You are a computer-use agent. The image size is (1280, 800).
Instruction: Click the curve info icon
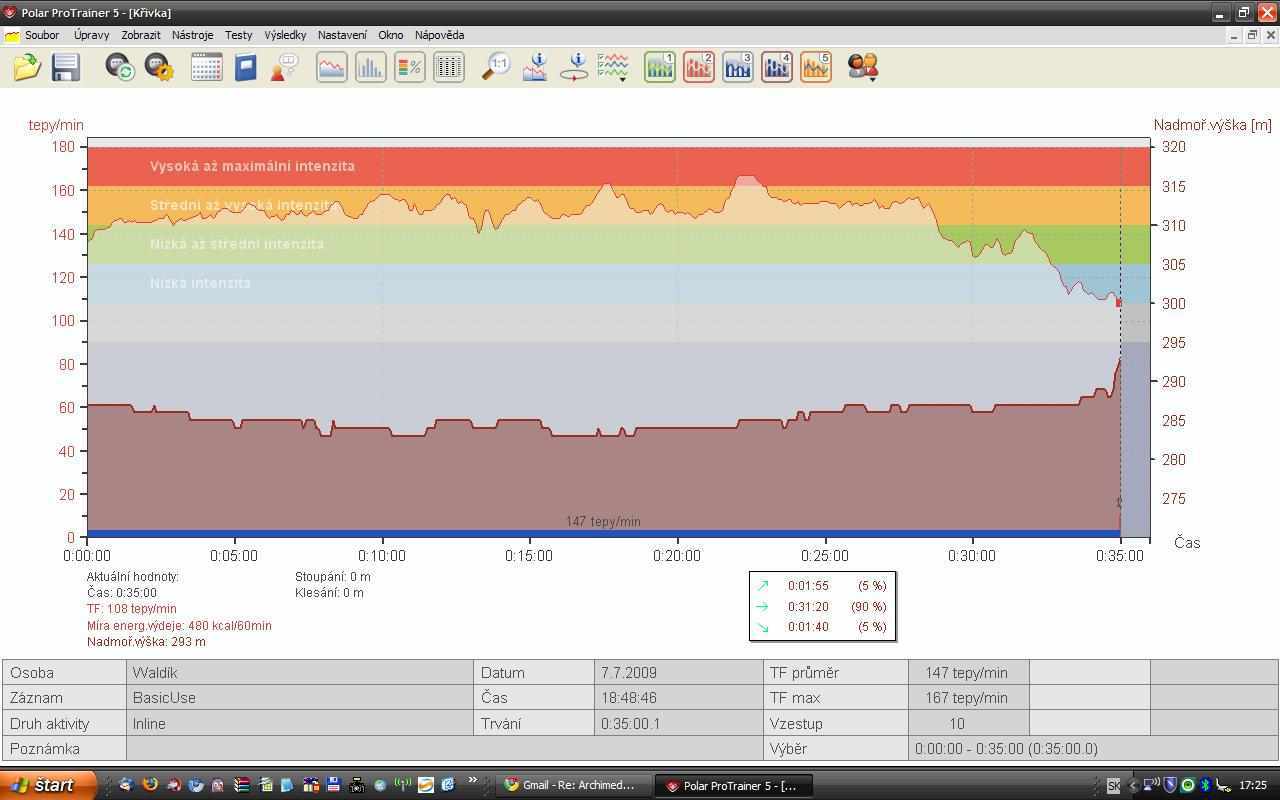point(535,67)
